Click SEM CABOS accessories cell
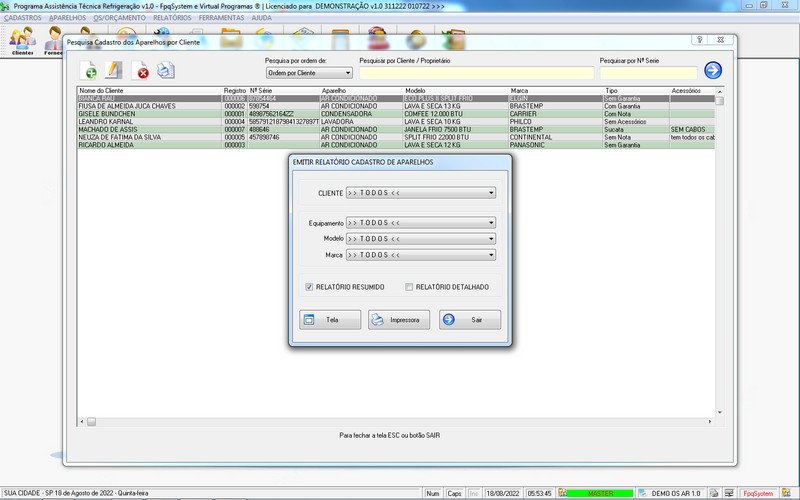The height and width of the screenshot is (500, 800). [x=692, y=130]
